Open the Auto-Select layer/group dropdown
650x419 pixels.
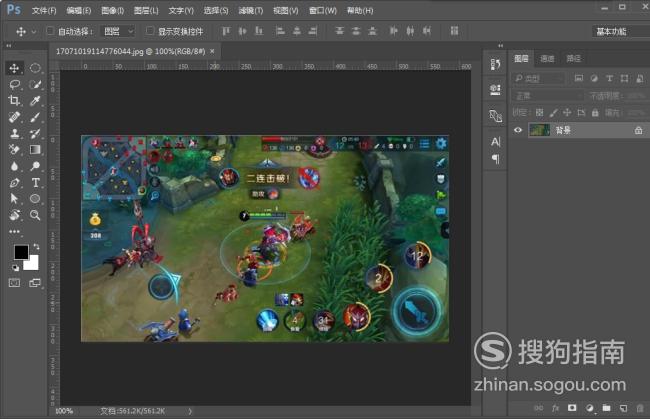119,31
